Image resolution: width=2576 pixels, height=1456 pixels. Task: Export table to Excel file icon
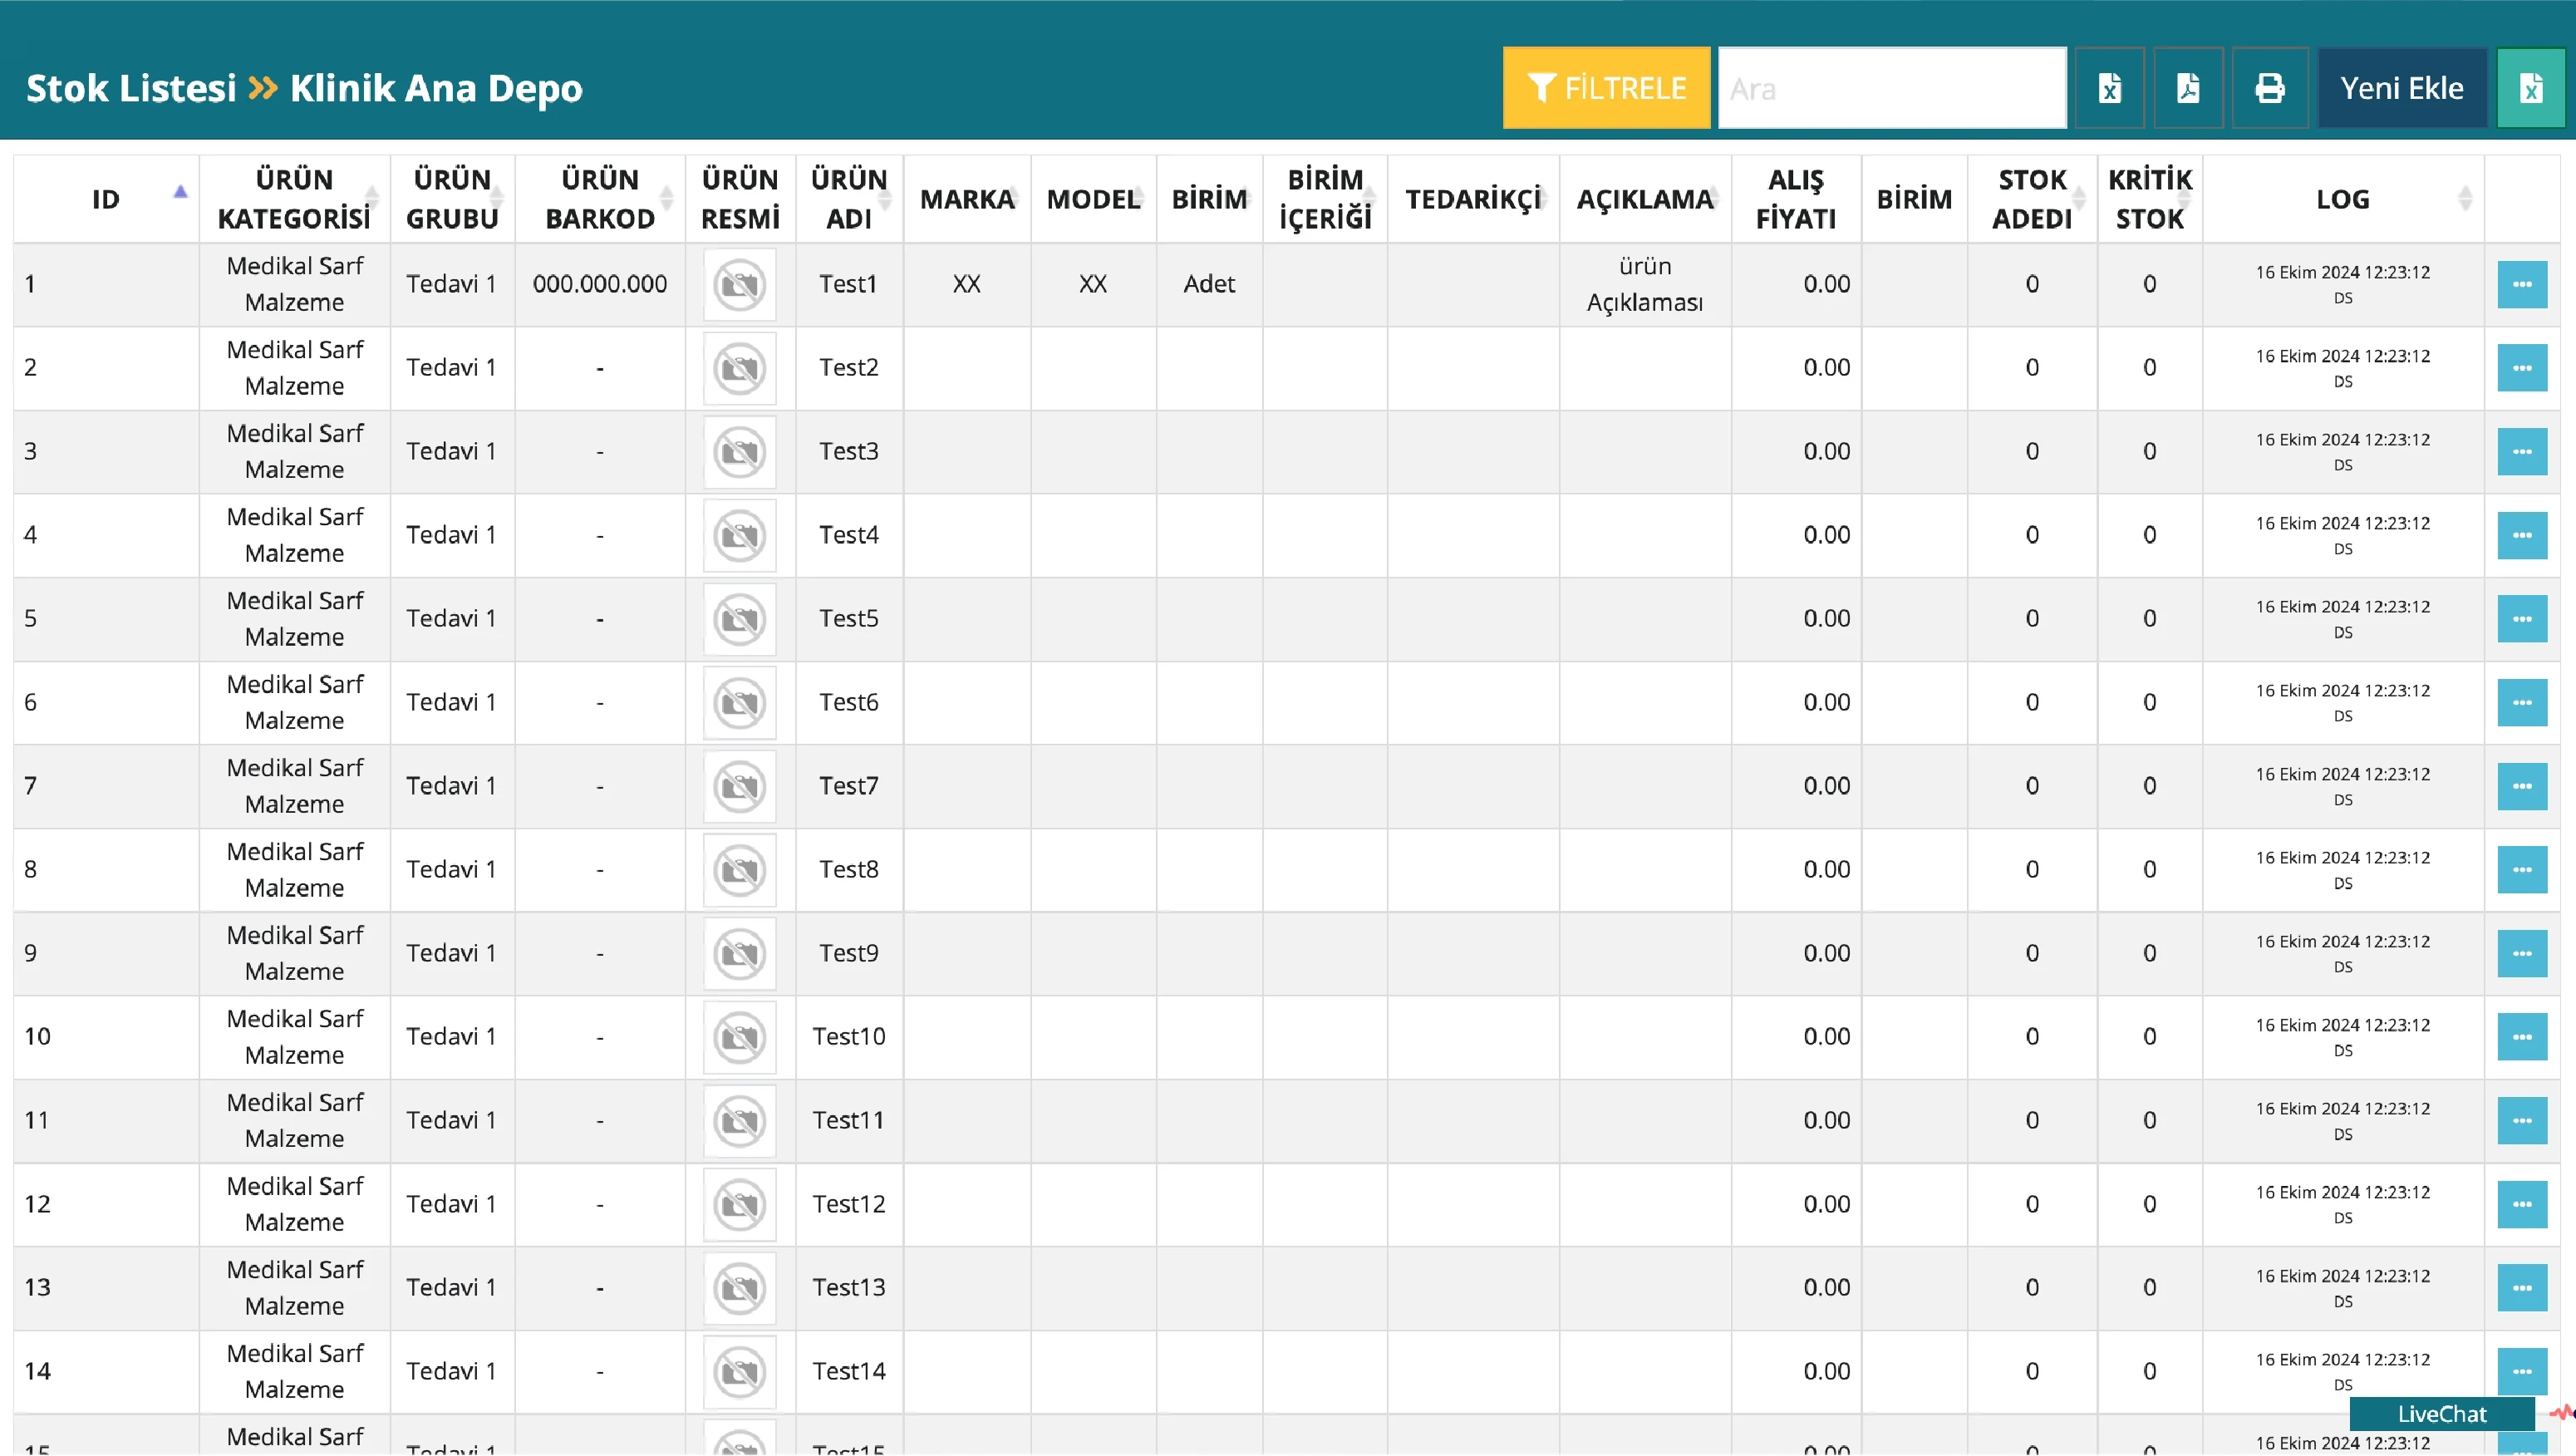pyautogui.click(x=2109, y=88)
